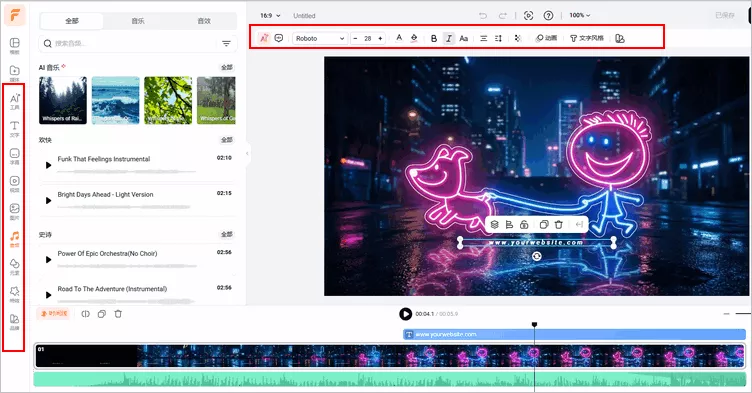Increase the font size with plus
The height and width of the screenshot is (393, 752).
click(x=380, y=38)
